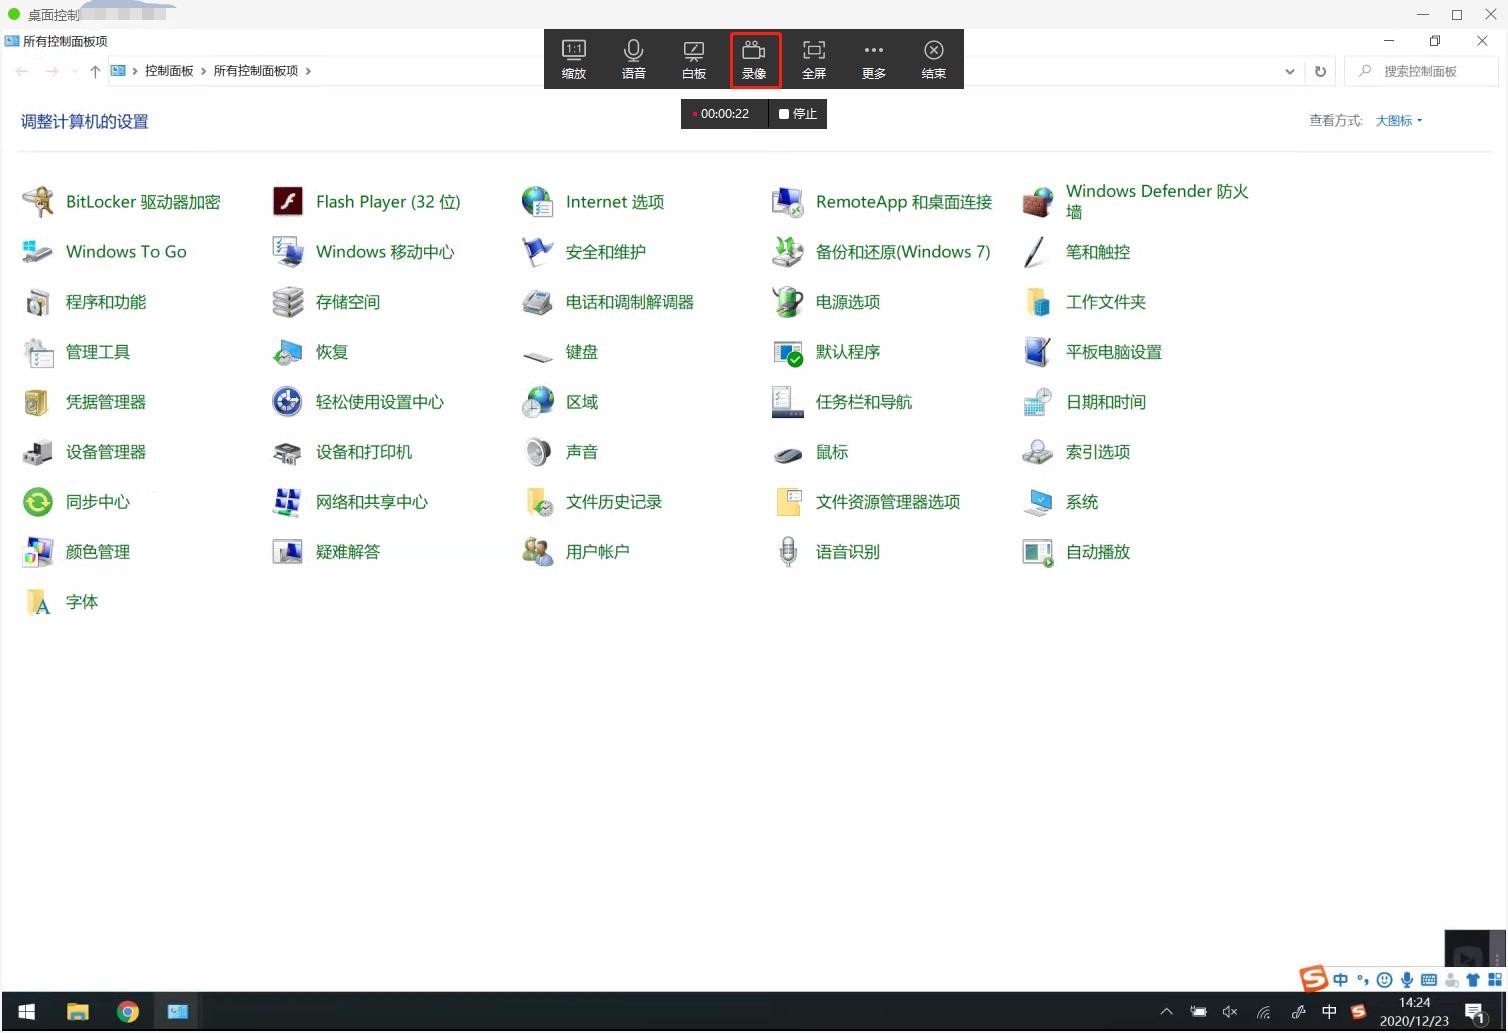Image resolution: width=1508 pixels, height=1033 pixels.
Task: Open Windows Defender 防火墙 icon
Action: point(1038,202)
